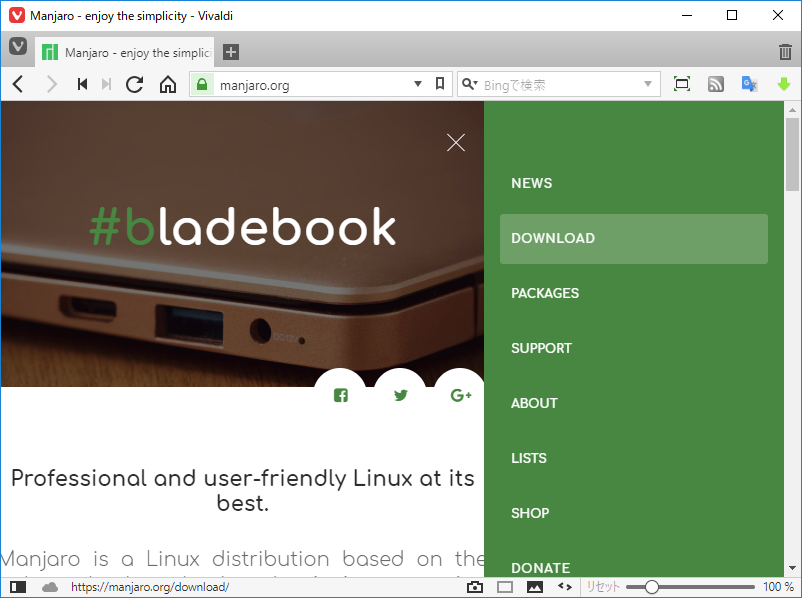Click in the Bing search field

point(560,84)
